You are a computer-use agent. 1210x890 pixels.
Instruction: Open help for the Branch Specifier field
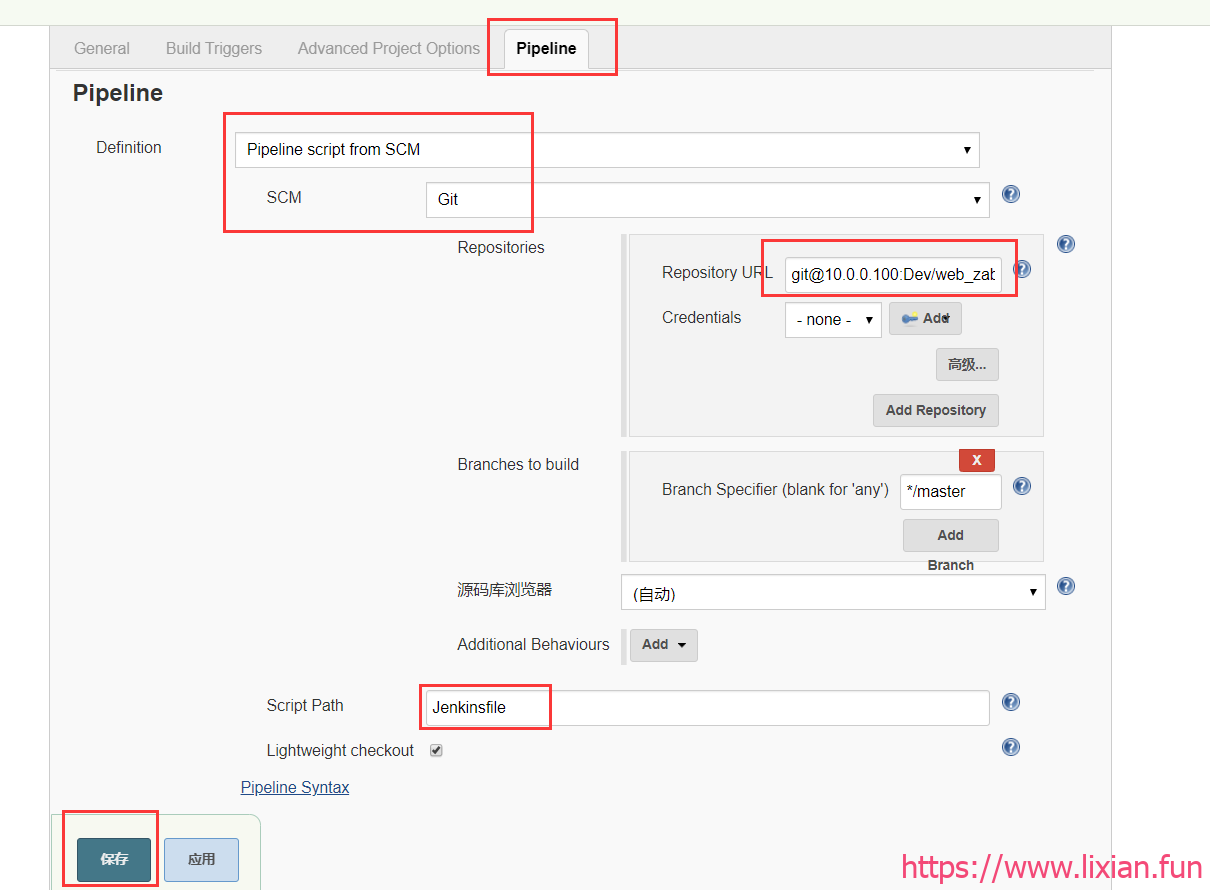pos(1022,486)
